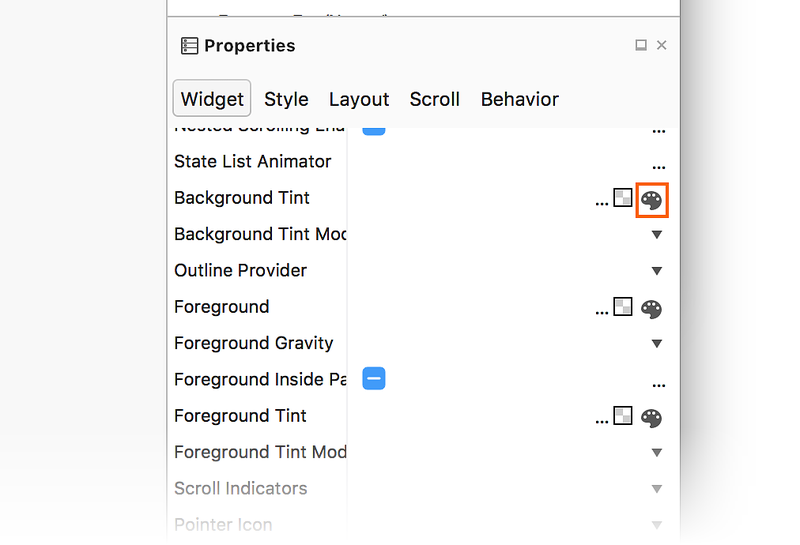Click the Properties panel icon in header
This screenshot has width=800, height=545.
click(x=189, y=46)
